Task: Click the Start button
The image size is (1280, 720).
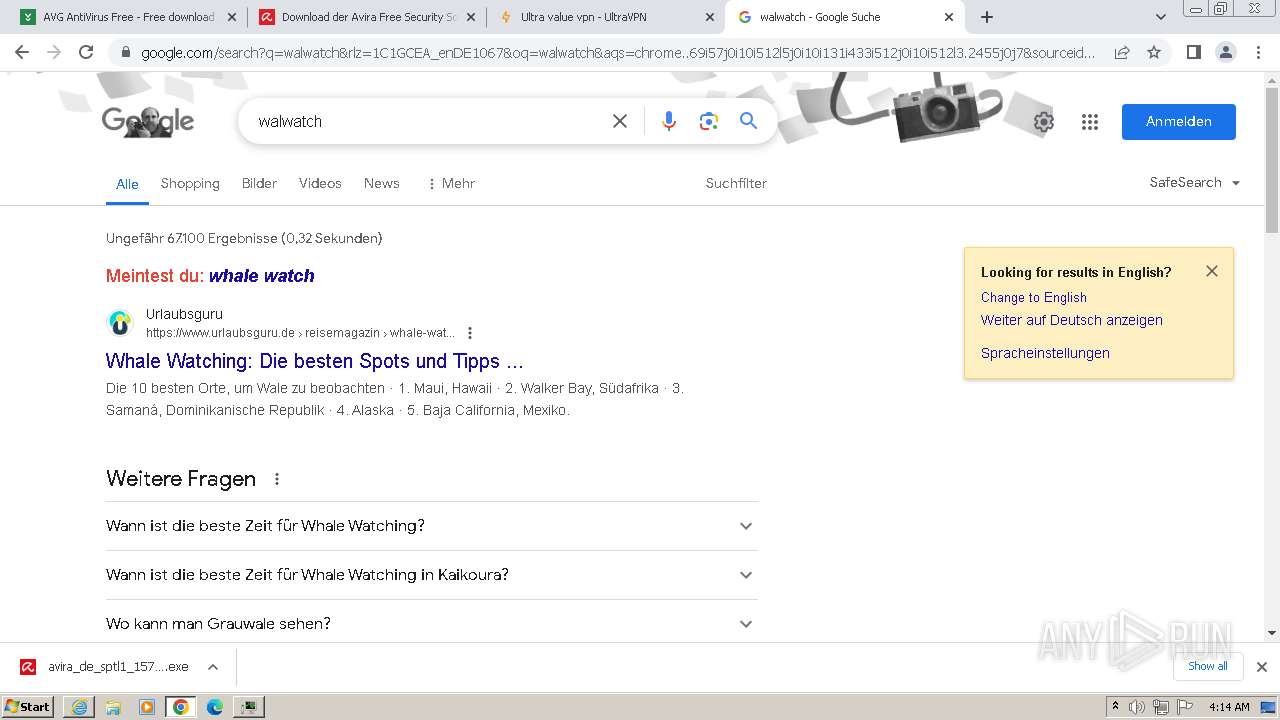Action: click(x=27, y=707)
